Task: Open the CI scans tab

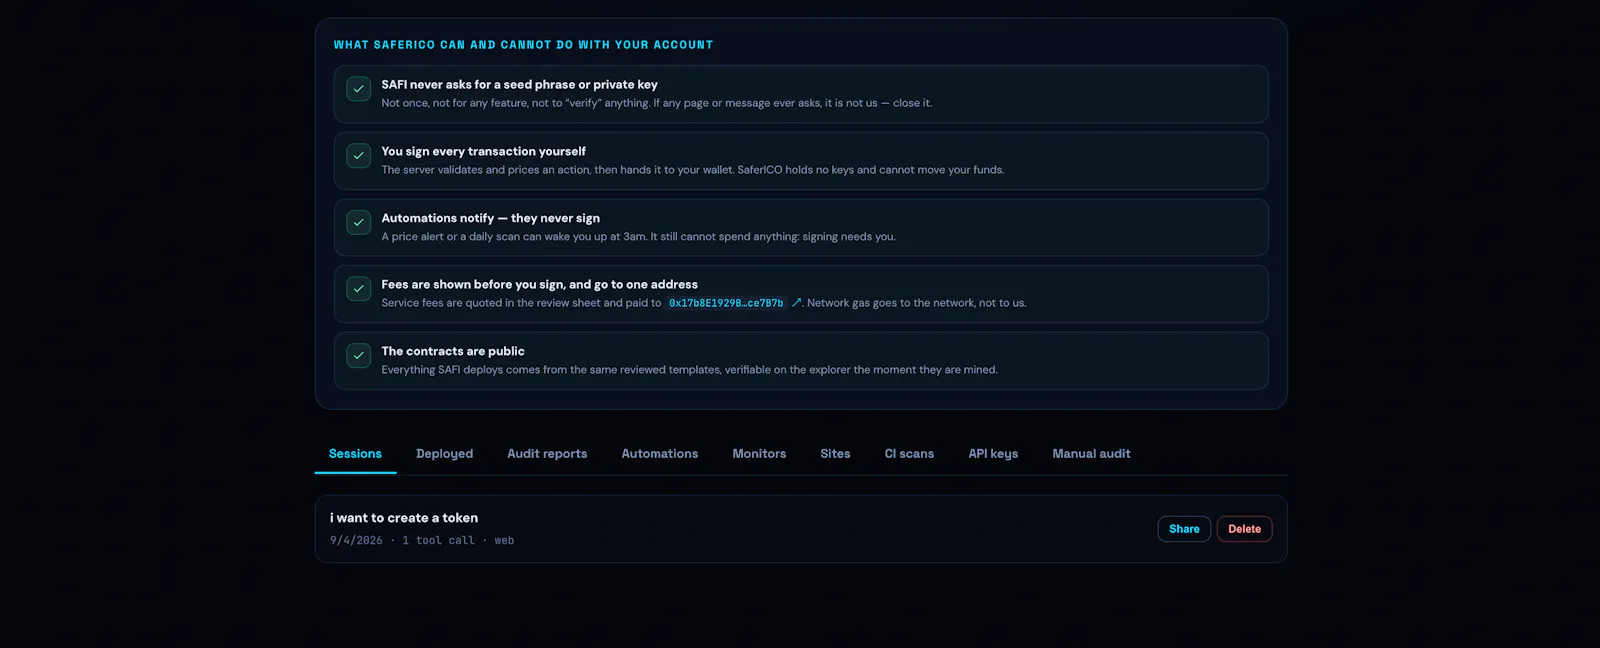Action: [909, 454]
